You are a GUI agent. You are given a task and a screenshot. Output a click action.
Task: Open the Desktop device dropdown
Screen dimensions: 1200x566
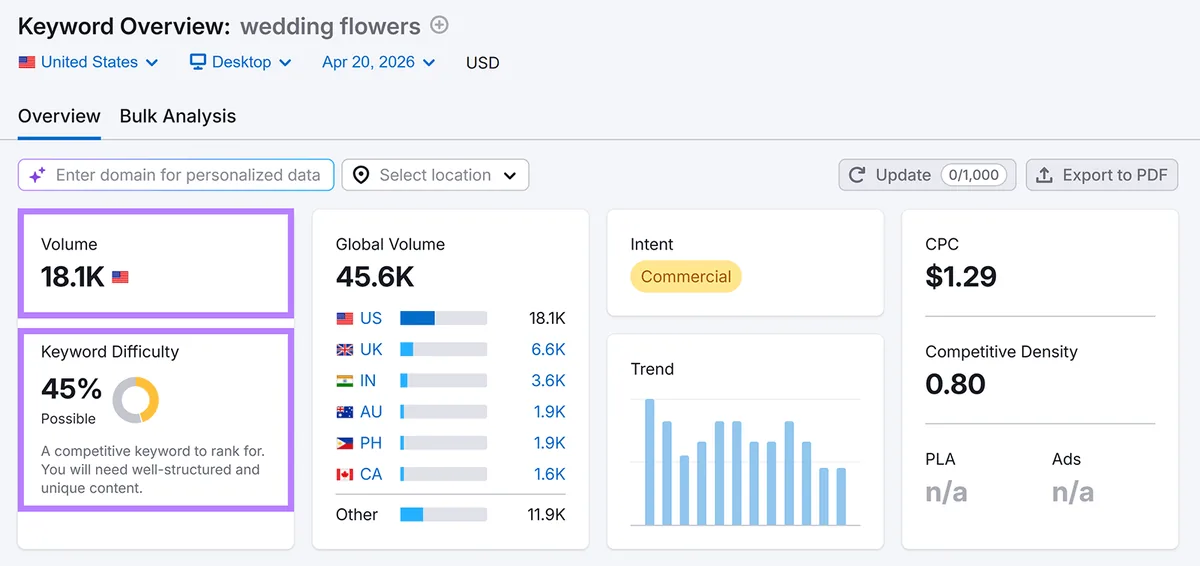tap(241, 62)
